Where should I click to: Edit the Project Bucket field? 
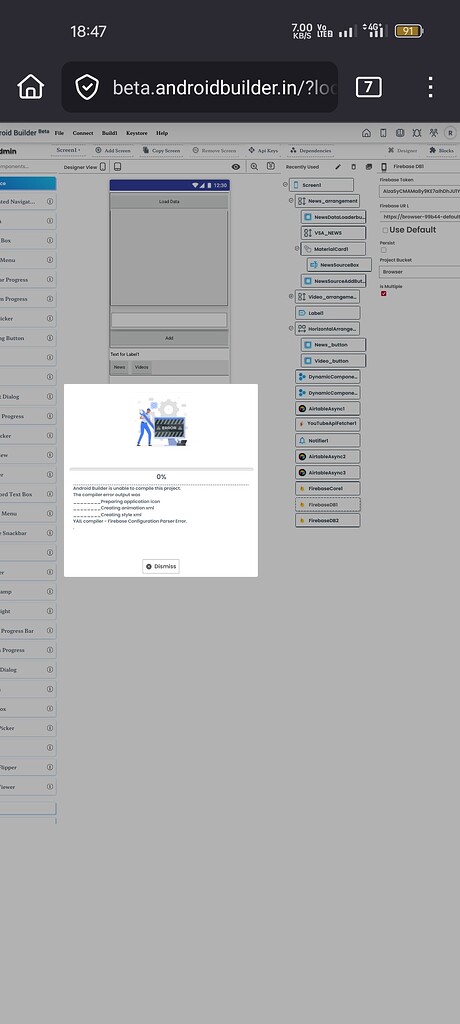click(419, 272)
